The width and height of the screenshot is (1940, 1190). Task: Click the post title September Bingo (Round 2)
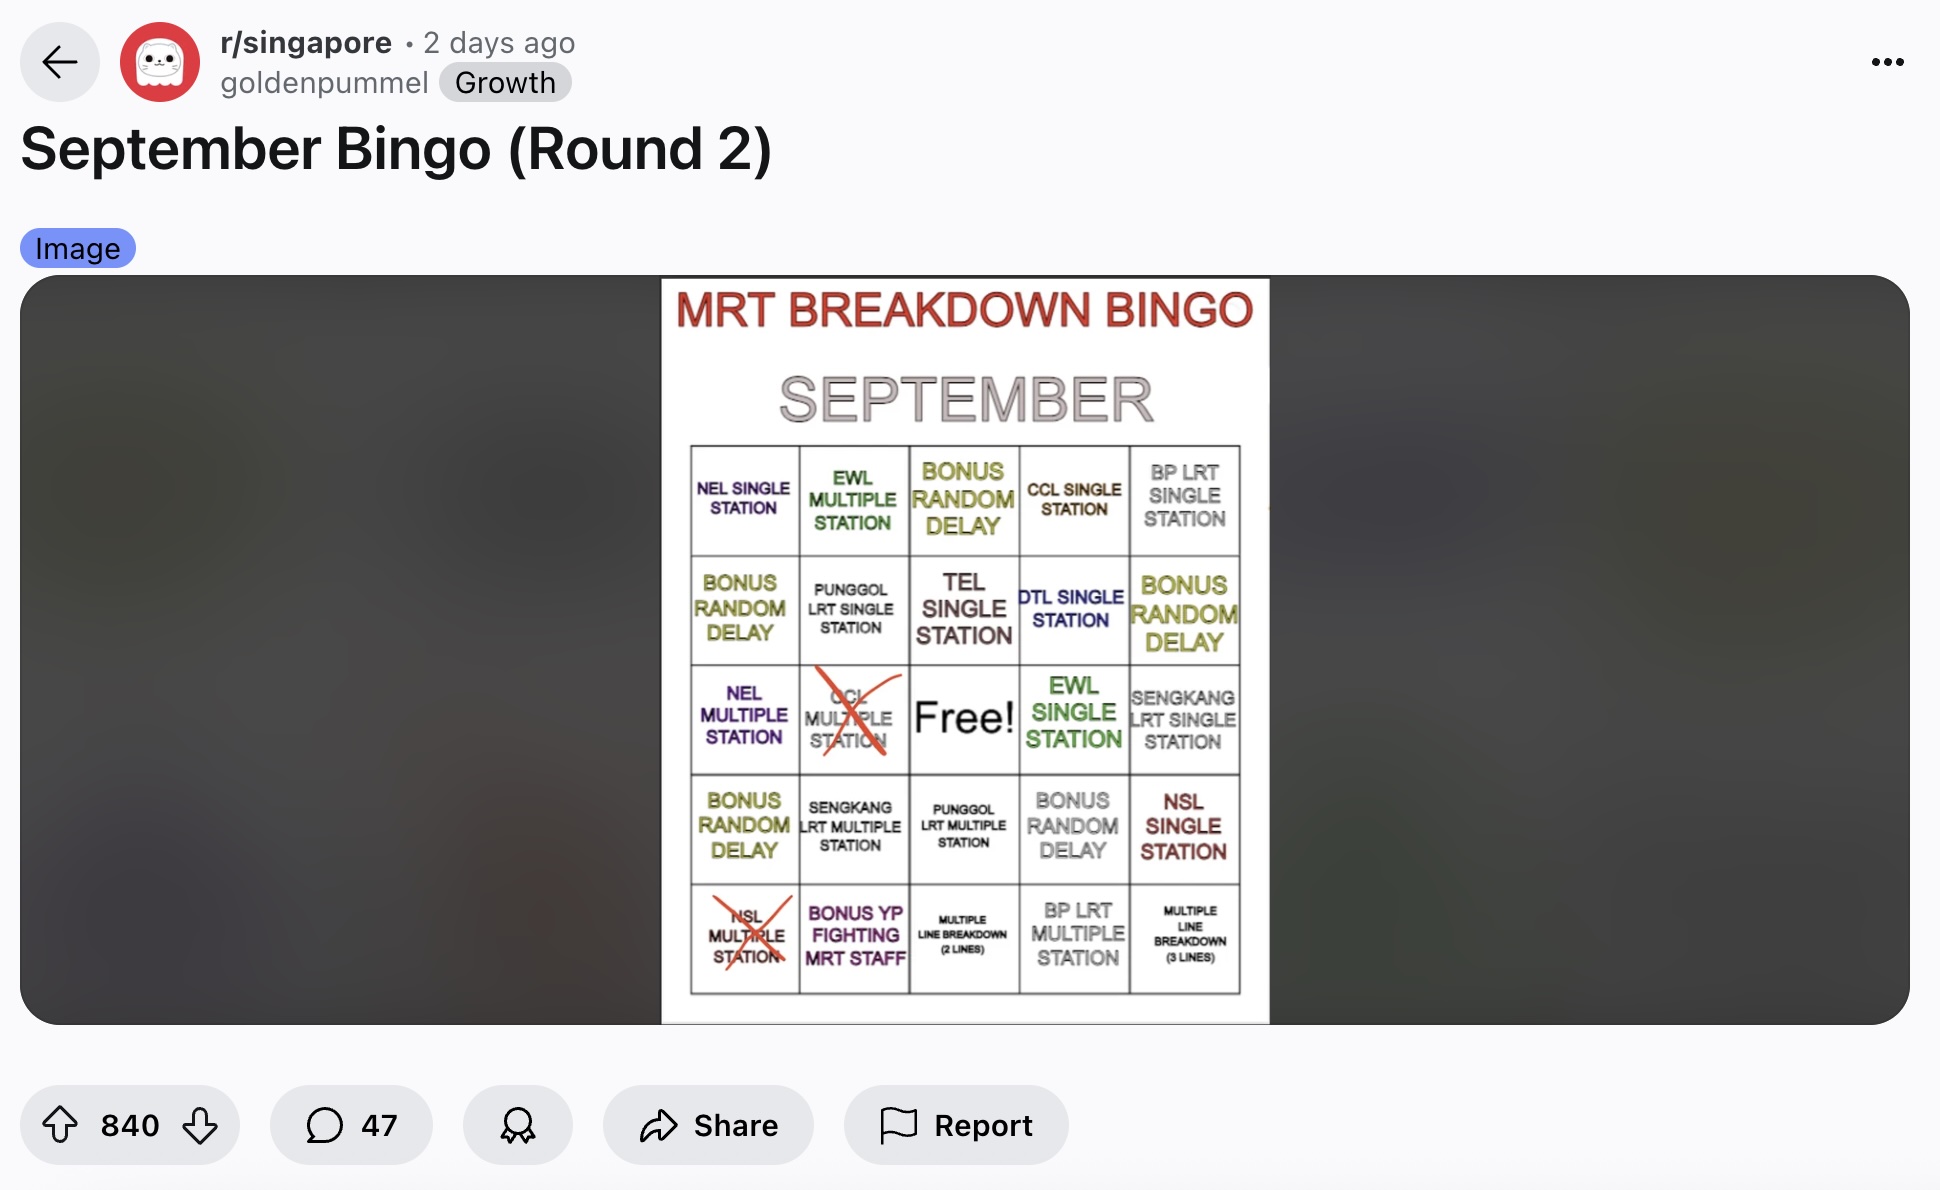[x=396, y=150]
